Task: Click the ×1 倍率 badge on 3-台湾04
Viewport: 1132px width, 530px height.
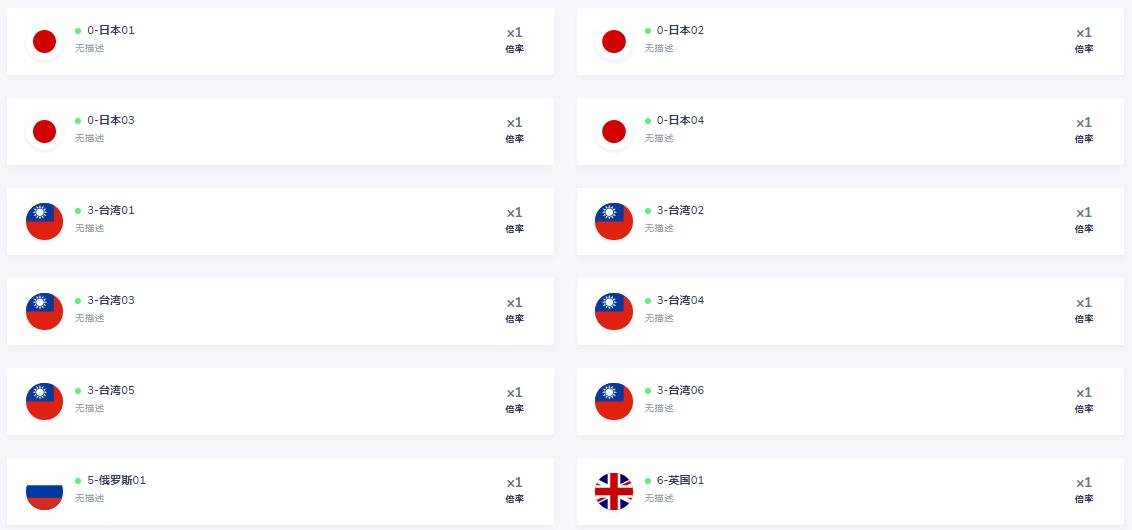Action: (x=1084, y=310)
